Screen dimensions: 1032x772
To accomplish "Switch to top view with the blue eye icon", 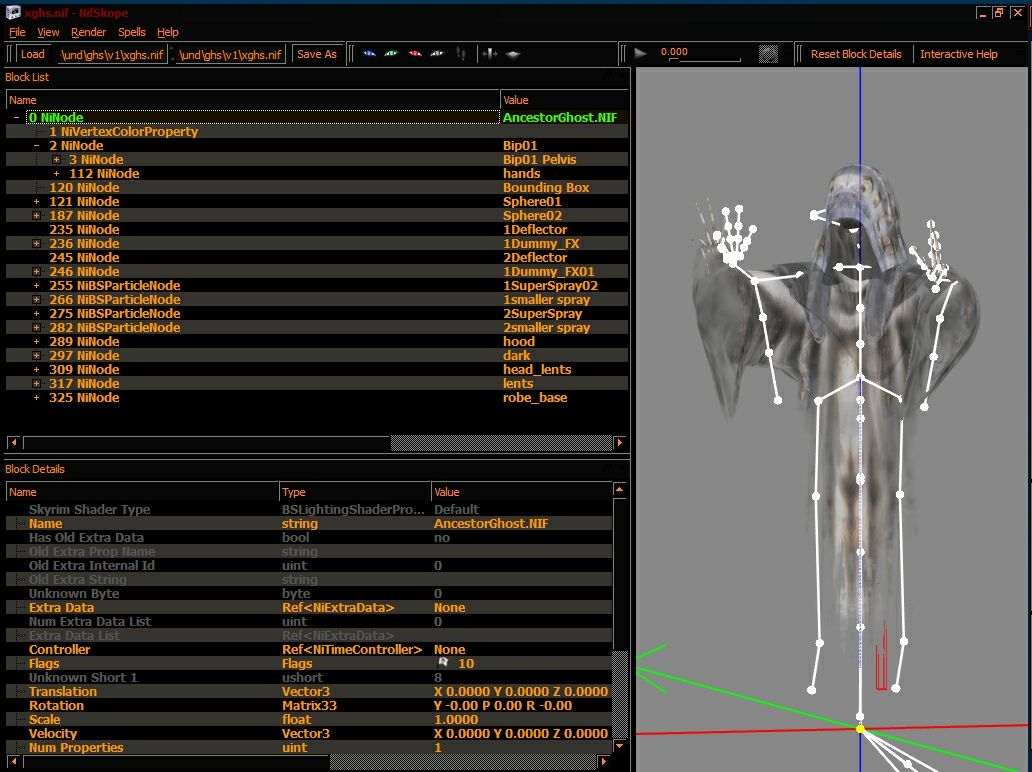I will [369, 54].
